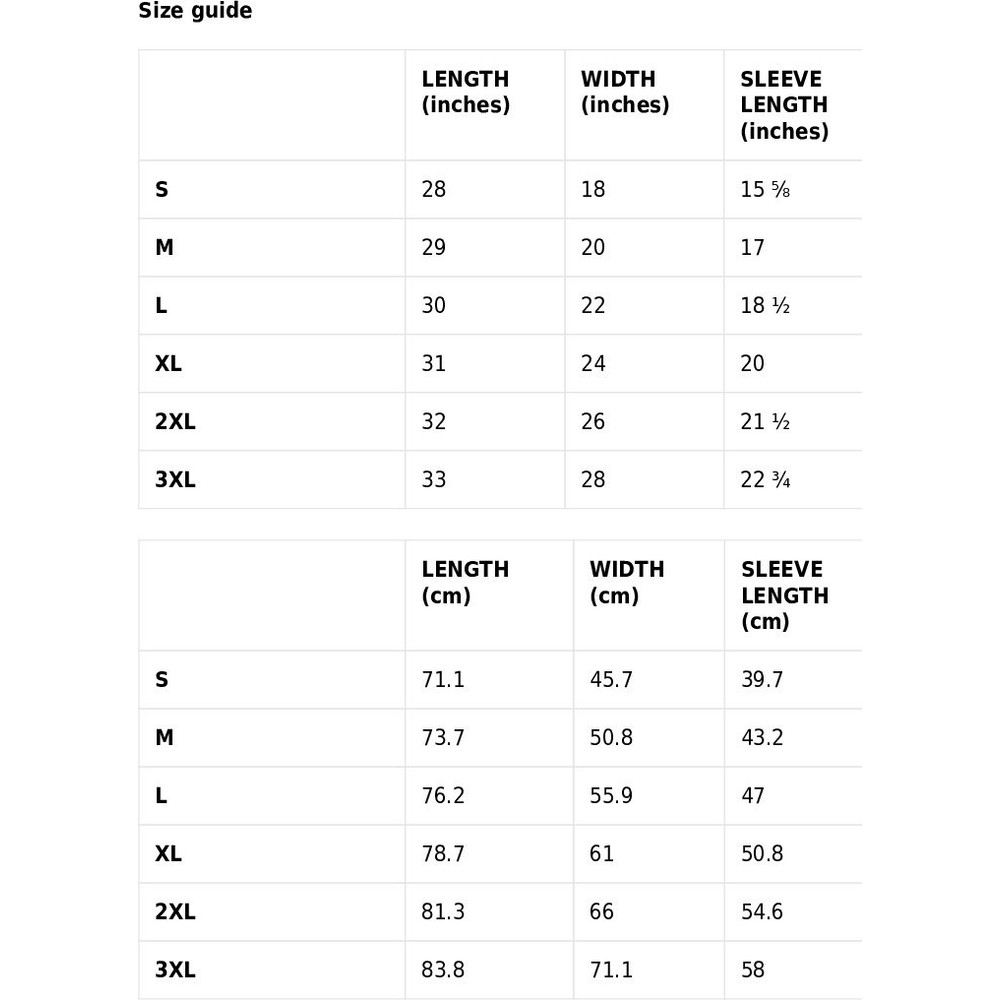The image size is (1000, 1000).
Task: Click the WIDTH (cm) column header
Action: pyautogui.click(x=627, y=582)
